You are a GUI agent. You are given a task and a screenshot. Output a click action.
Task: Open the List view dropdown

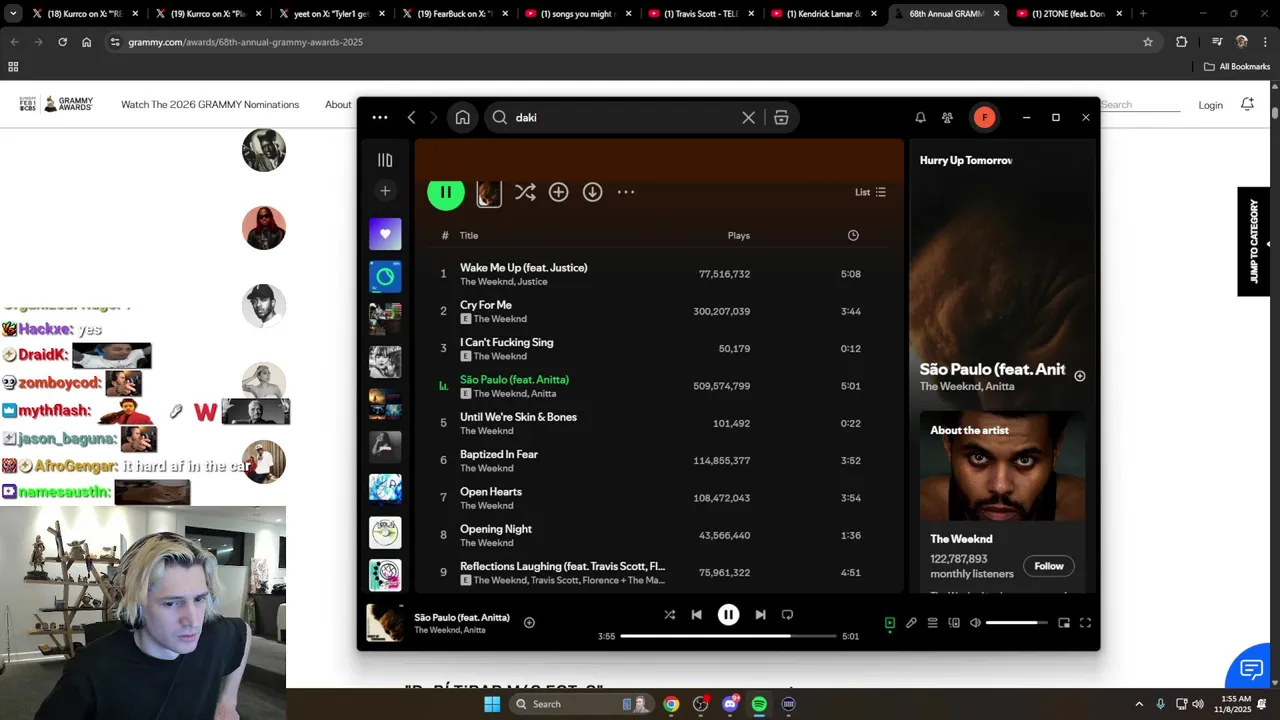coord(870,192)
